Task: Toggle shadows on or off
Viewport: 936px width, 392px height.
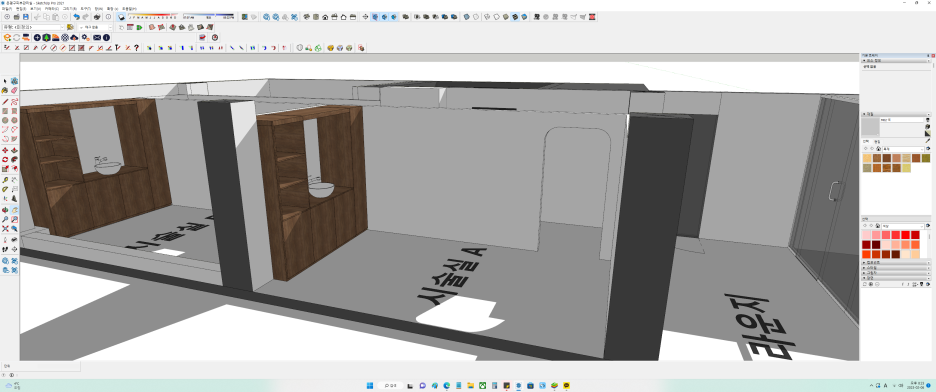Action: 121,17
